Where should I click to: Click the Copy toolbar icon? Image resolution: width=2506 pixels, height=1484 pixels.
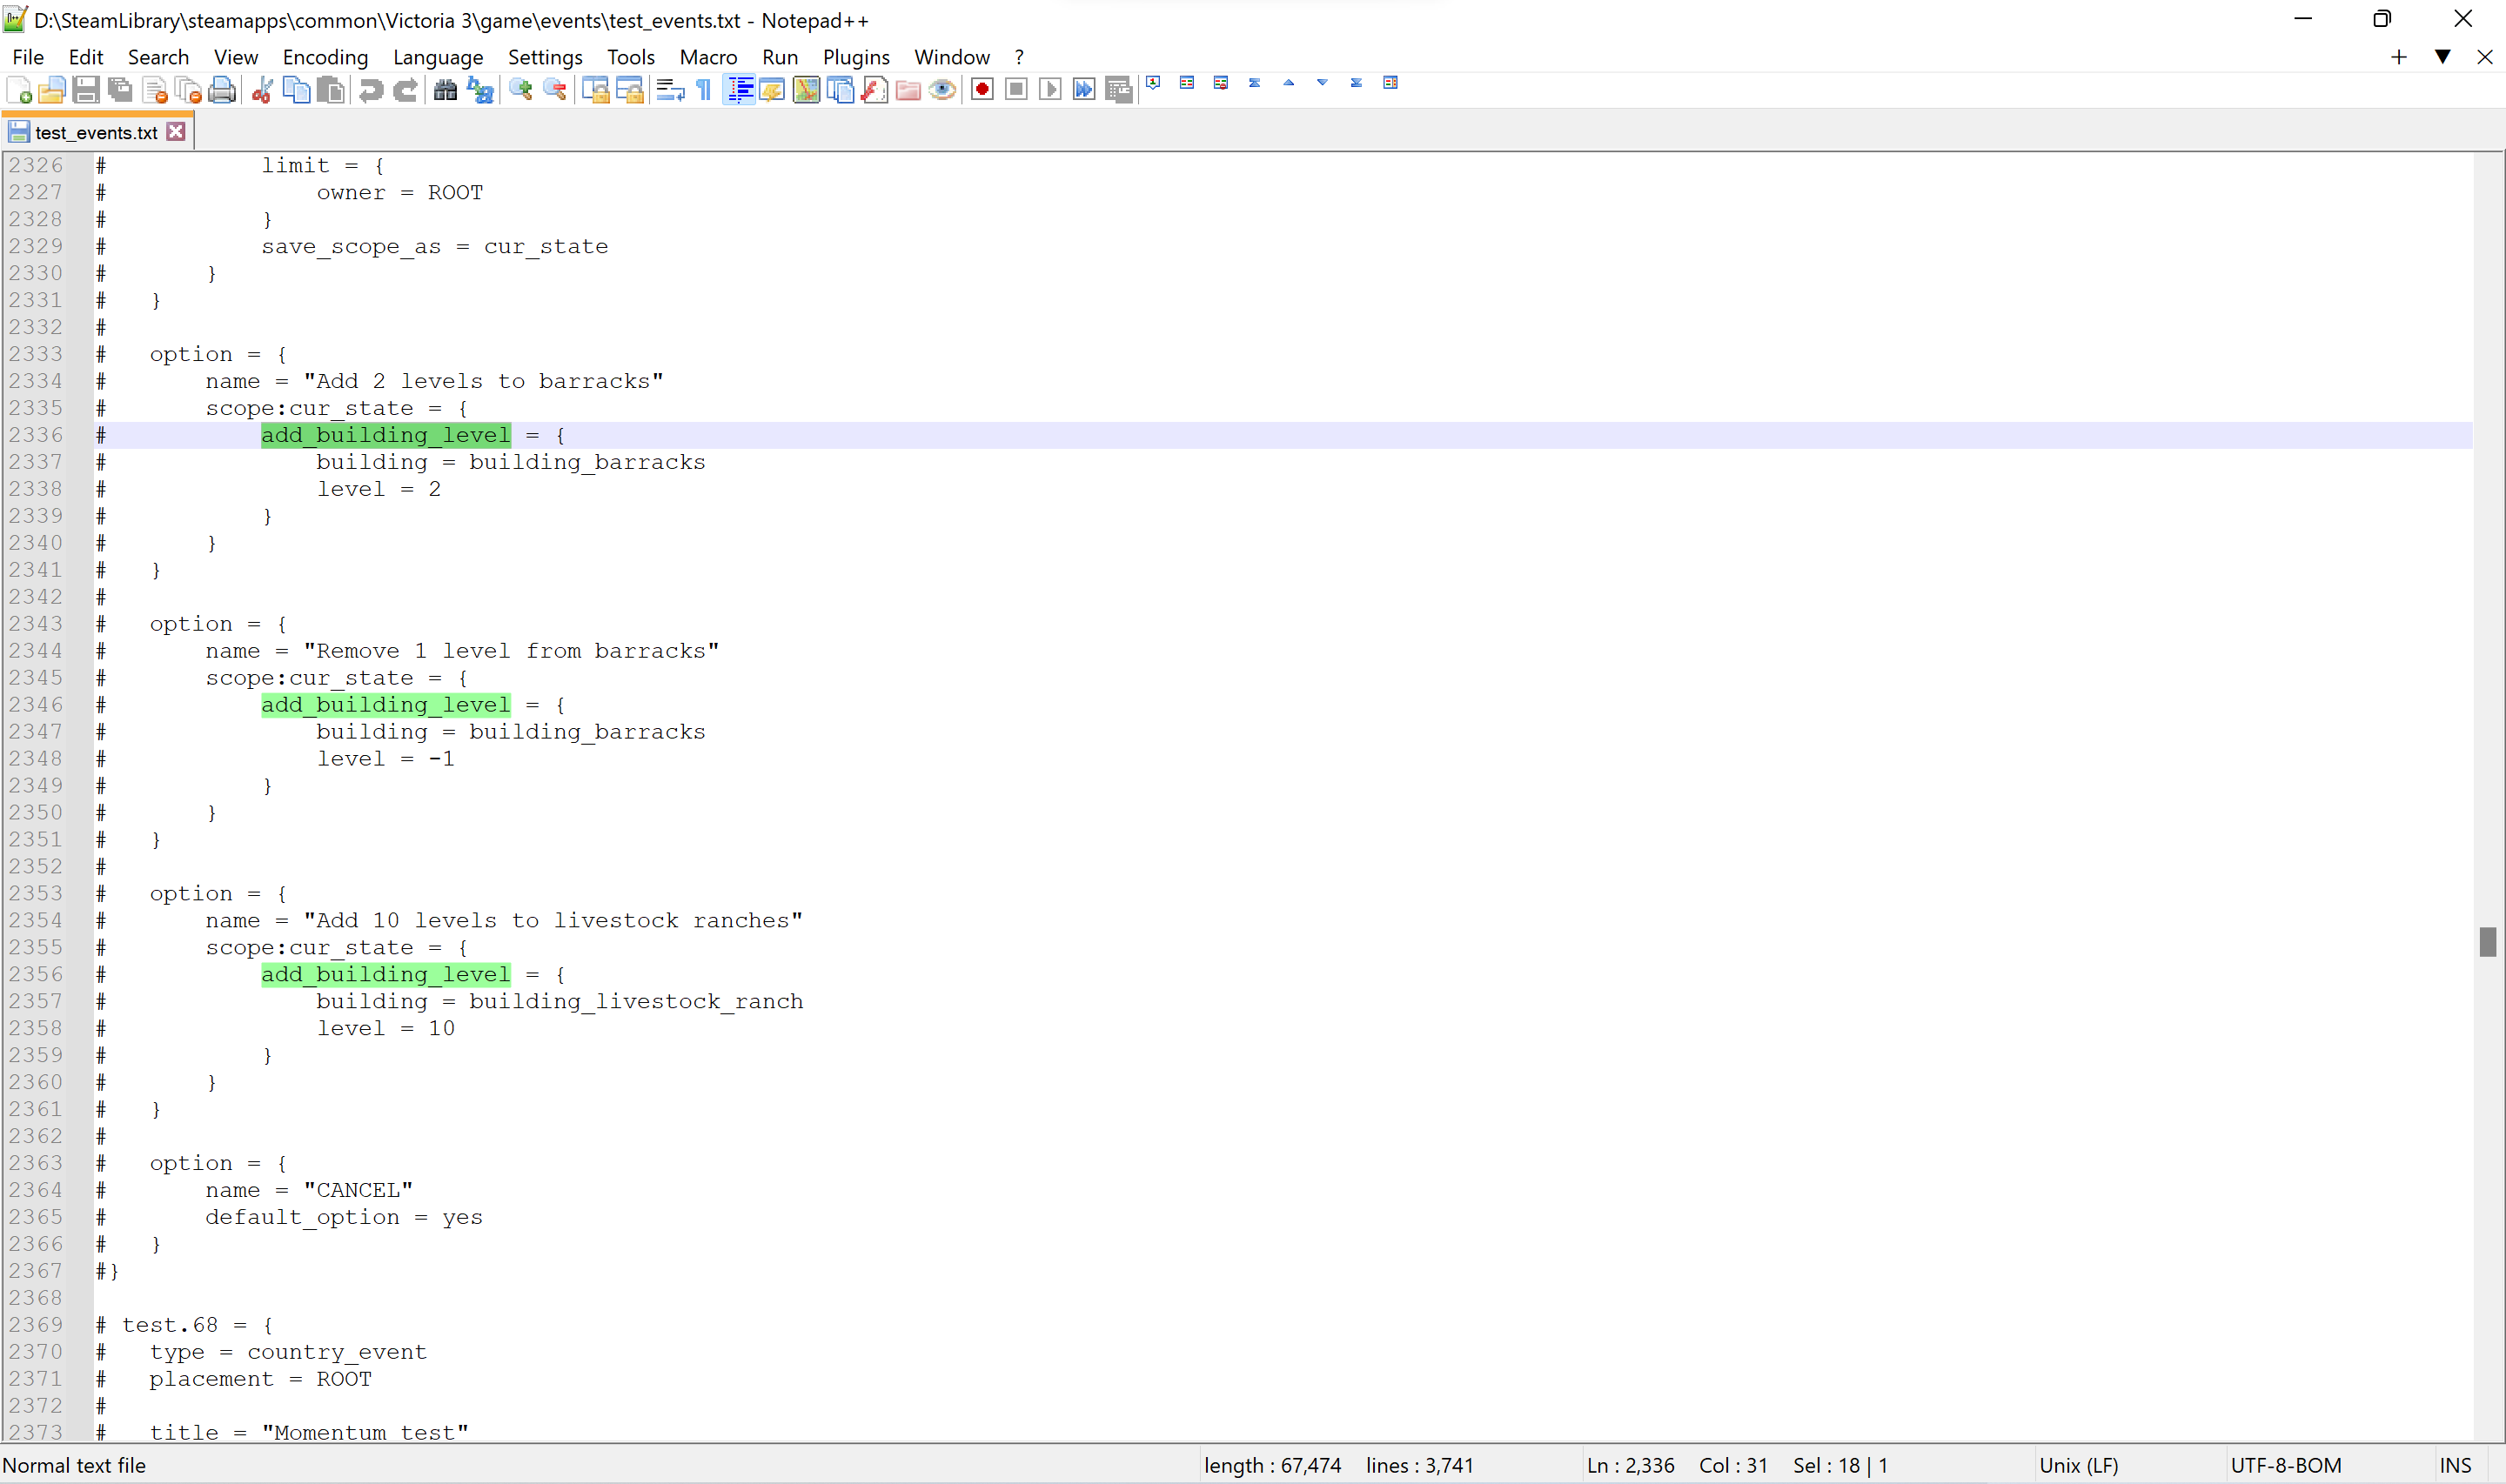296,90
